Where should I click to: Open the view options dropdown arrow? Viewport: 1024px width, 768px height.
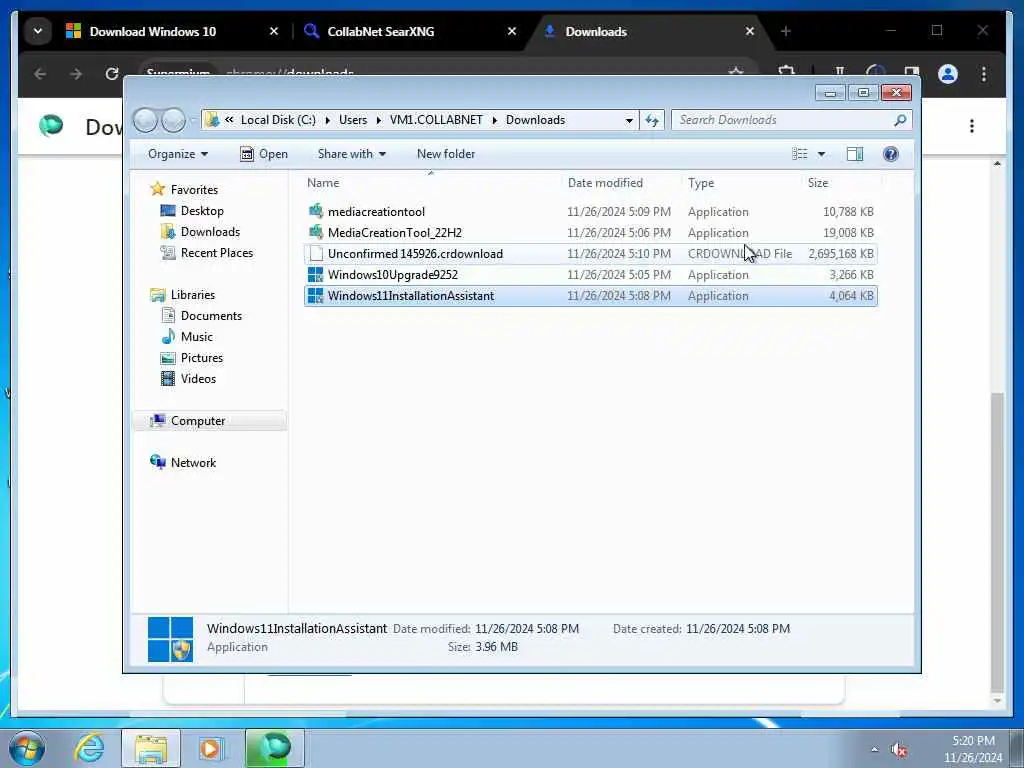coord(822,154)
